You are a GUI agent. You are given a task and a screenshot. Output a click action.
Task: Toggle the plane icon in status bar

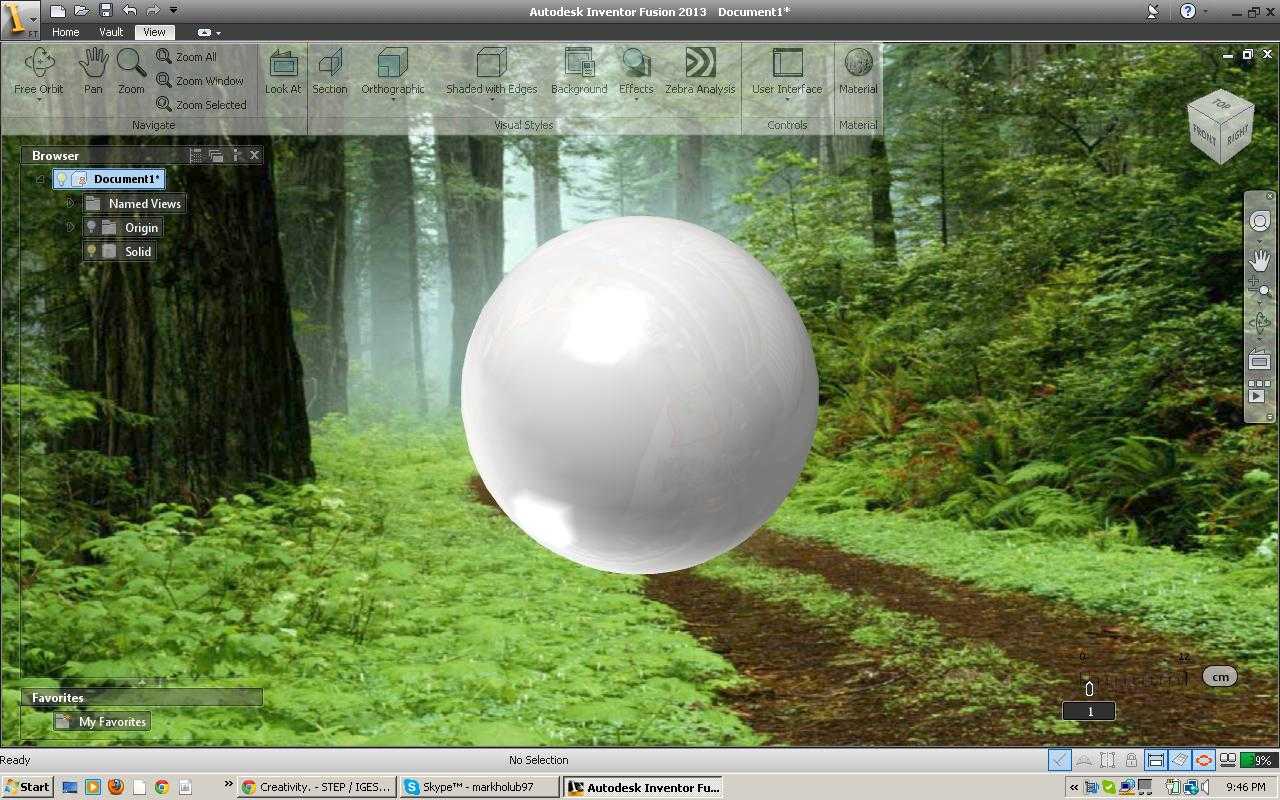point(1179,760)
